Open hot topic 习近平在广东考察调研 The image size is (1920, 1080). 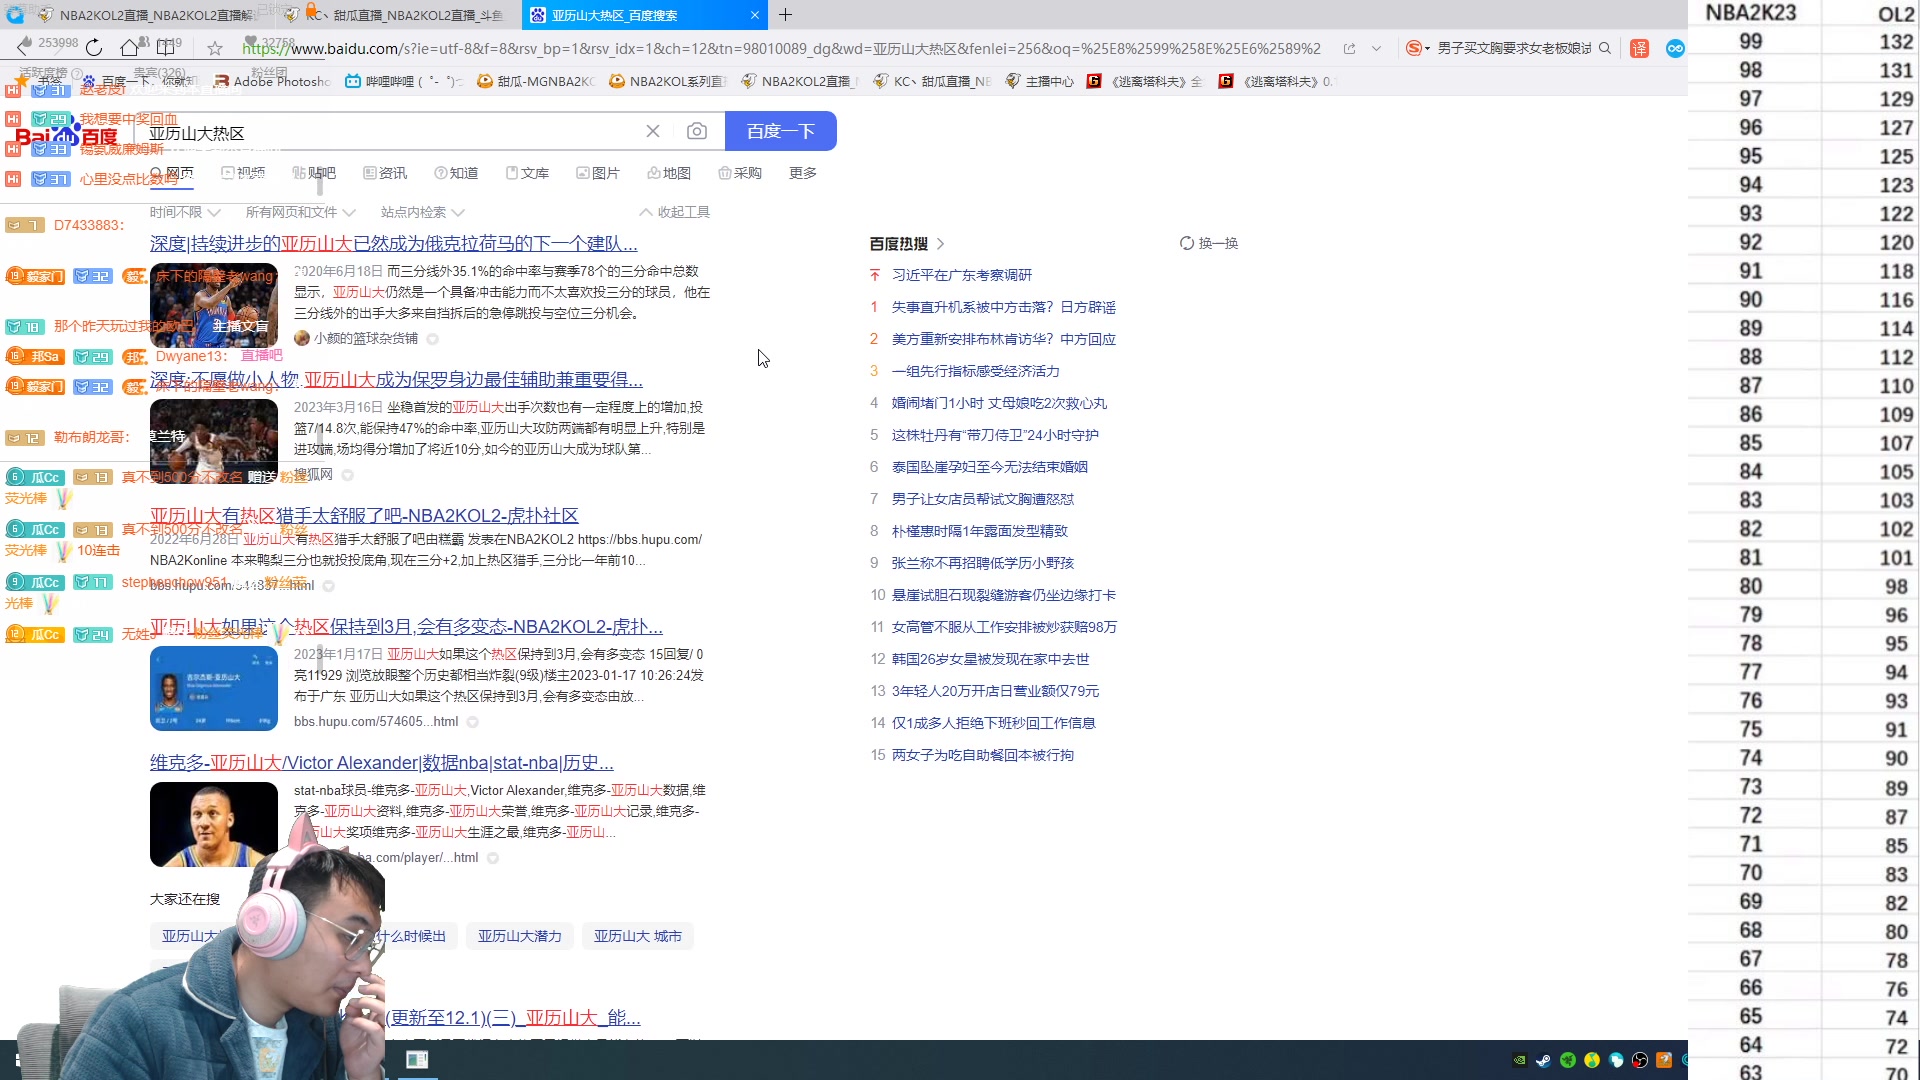pos(962,275)
